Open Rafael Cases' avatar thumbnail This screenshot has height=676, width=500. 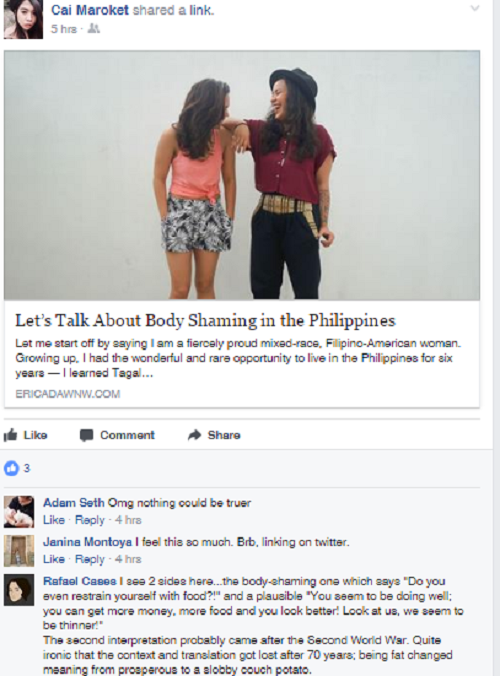(x=19, y=590)
